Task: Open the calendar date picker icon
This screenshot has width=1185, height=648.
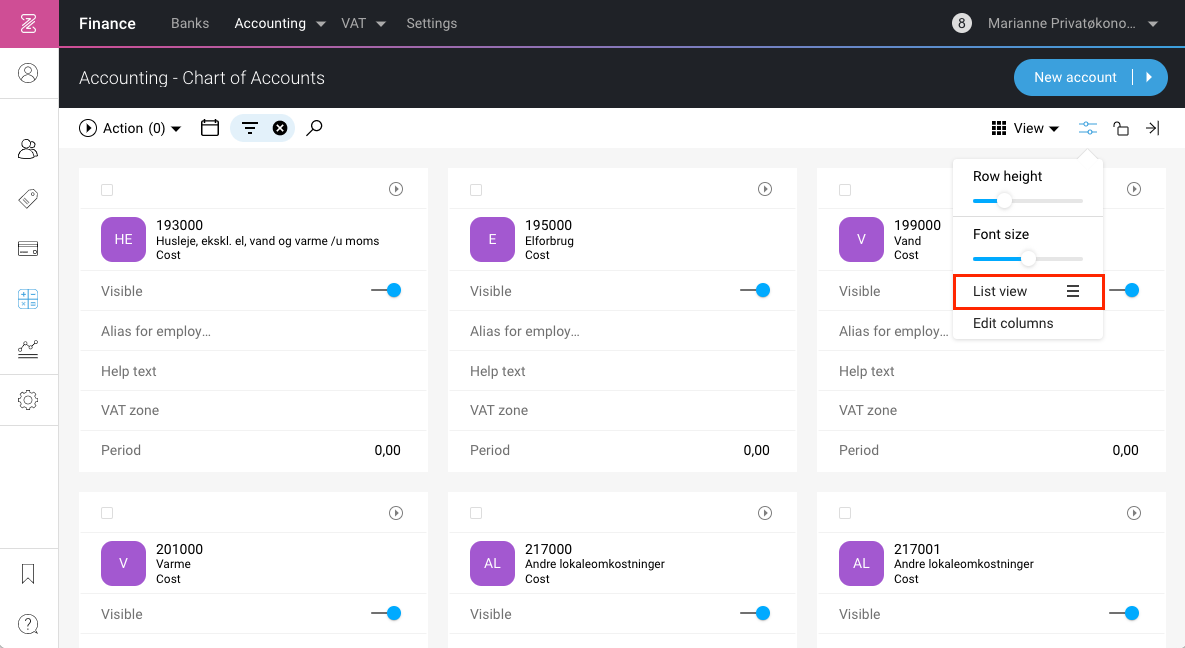Action: pyautogui.click(x=209, y=128)
